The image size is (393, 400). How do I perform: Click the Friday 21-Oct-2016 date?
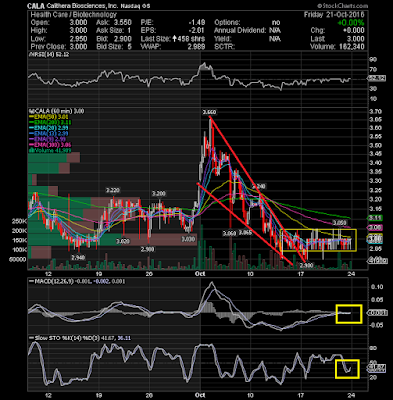(x=334, y=15)
